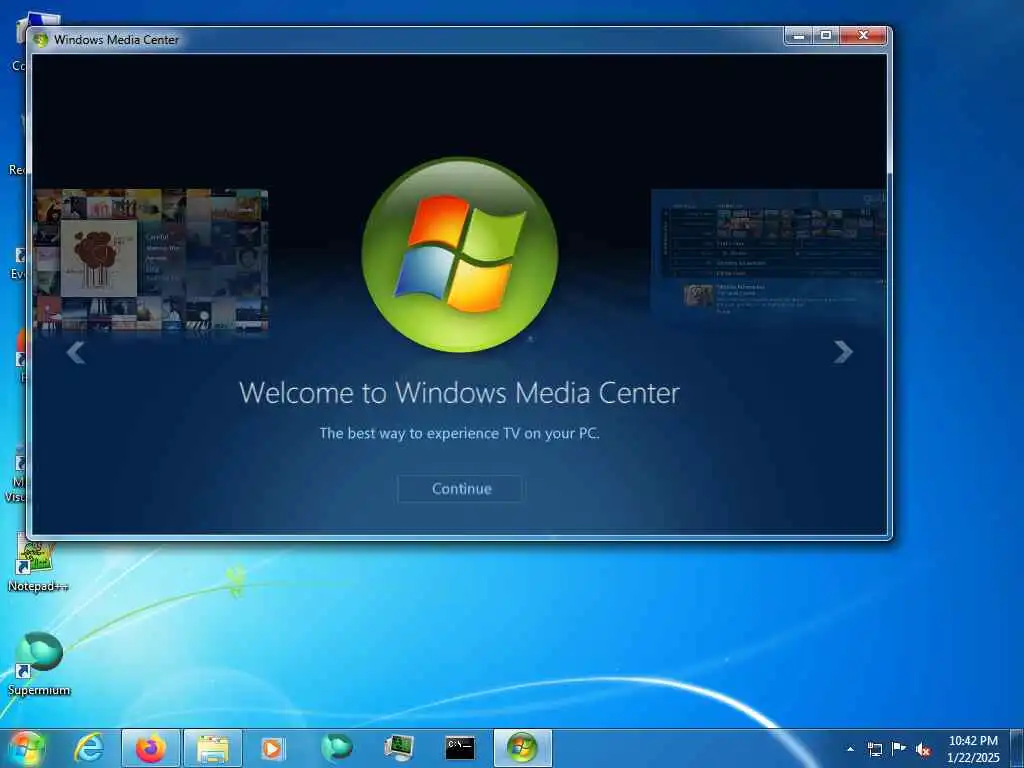
Task: Select the music album collage thumbnail
Action: tap(151, 259)
